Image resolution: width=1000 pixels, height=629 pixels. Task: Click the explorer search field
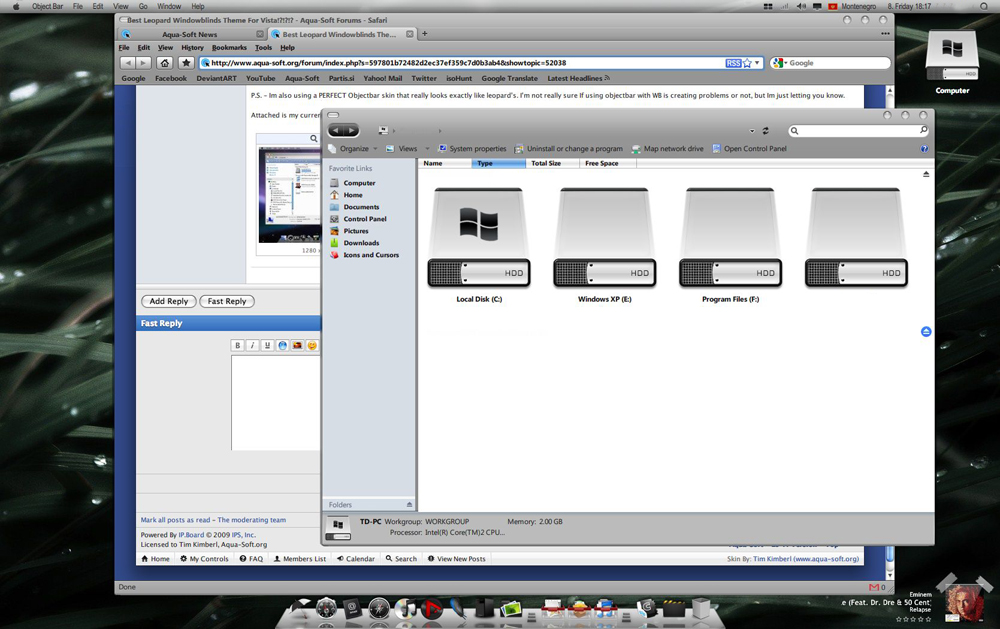click(x=858, y=131)
